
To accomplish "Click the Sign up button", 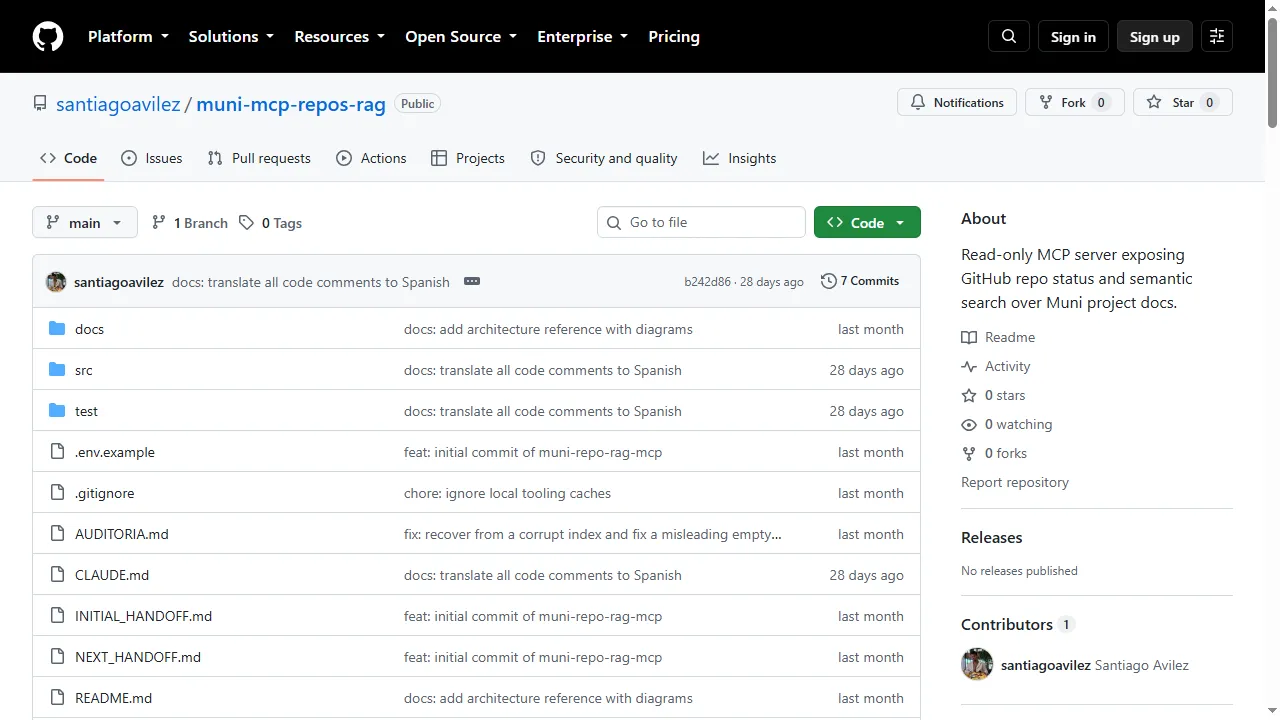I will (x=1155, y=36).
